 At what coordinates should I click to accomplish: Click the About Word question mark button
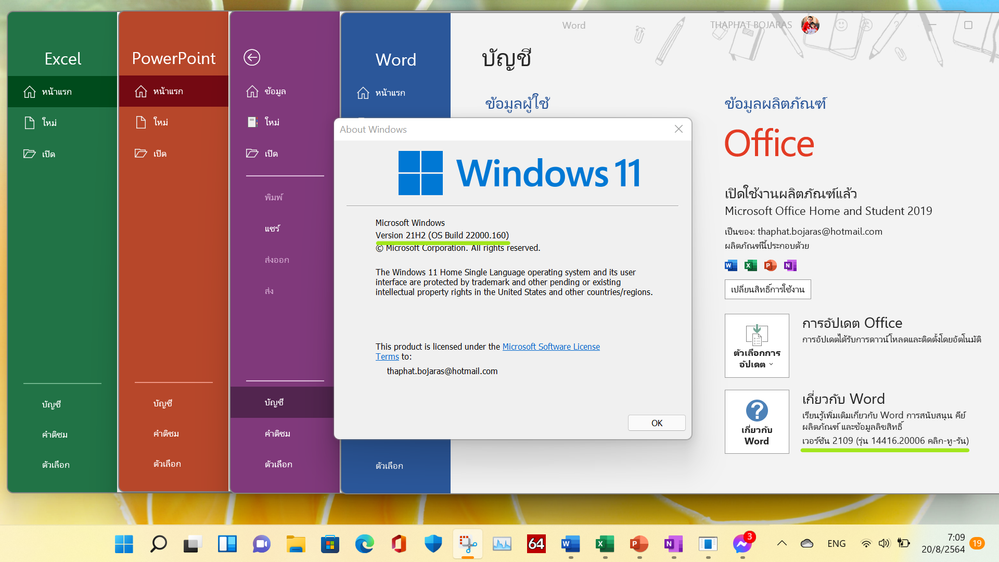coord(756,421)
